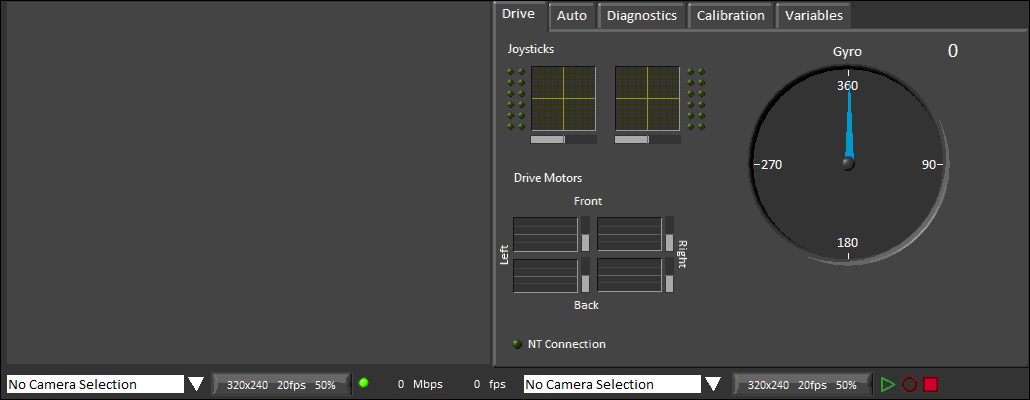Click the Joysticks label
The image size is (1030, 400).
(x=531, y=49)
